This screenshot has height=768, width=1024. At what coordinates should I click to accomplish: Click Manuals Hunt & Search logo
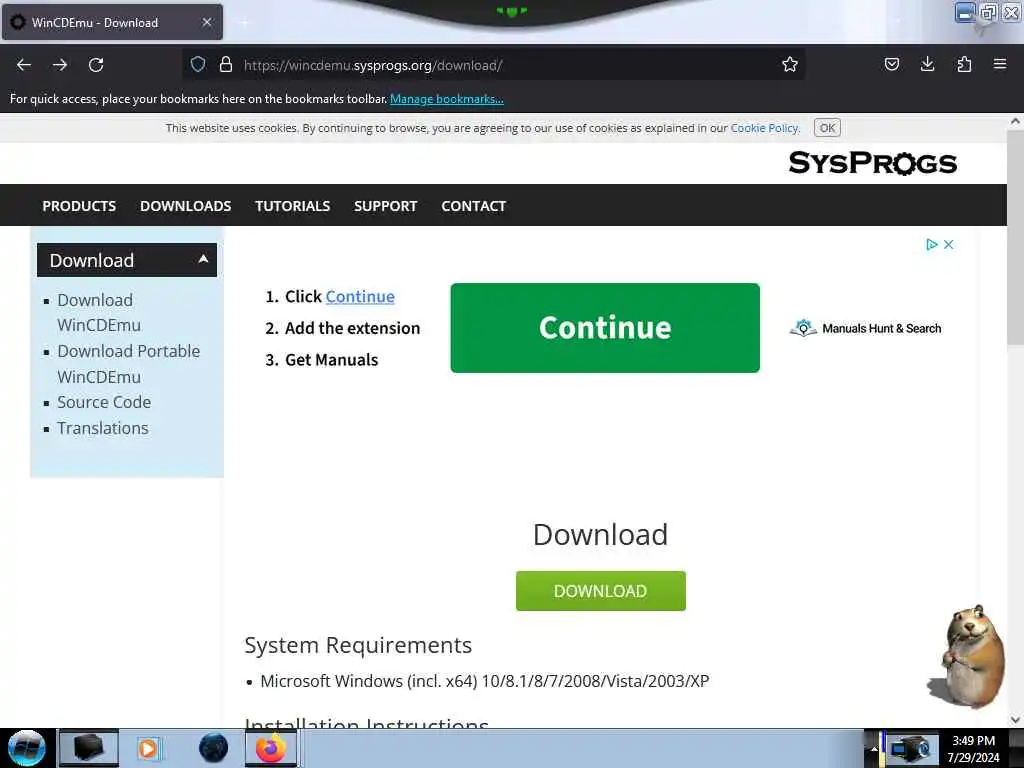pyautogui.click(x=865, y=328)
